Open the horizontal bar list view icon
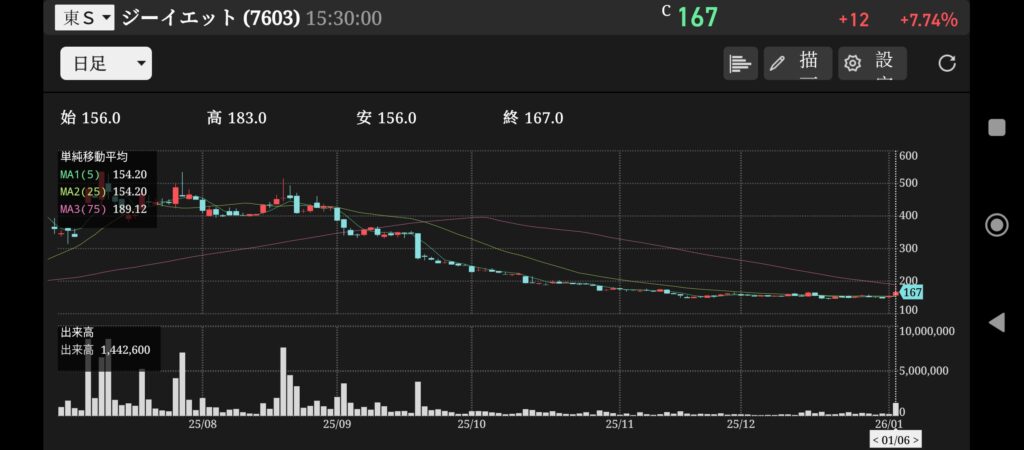1024x450 pixels. click(740, 63)
